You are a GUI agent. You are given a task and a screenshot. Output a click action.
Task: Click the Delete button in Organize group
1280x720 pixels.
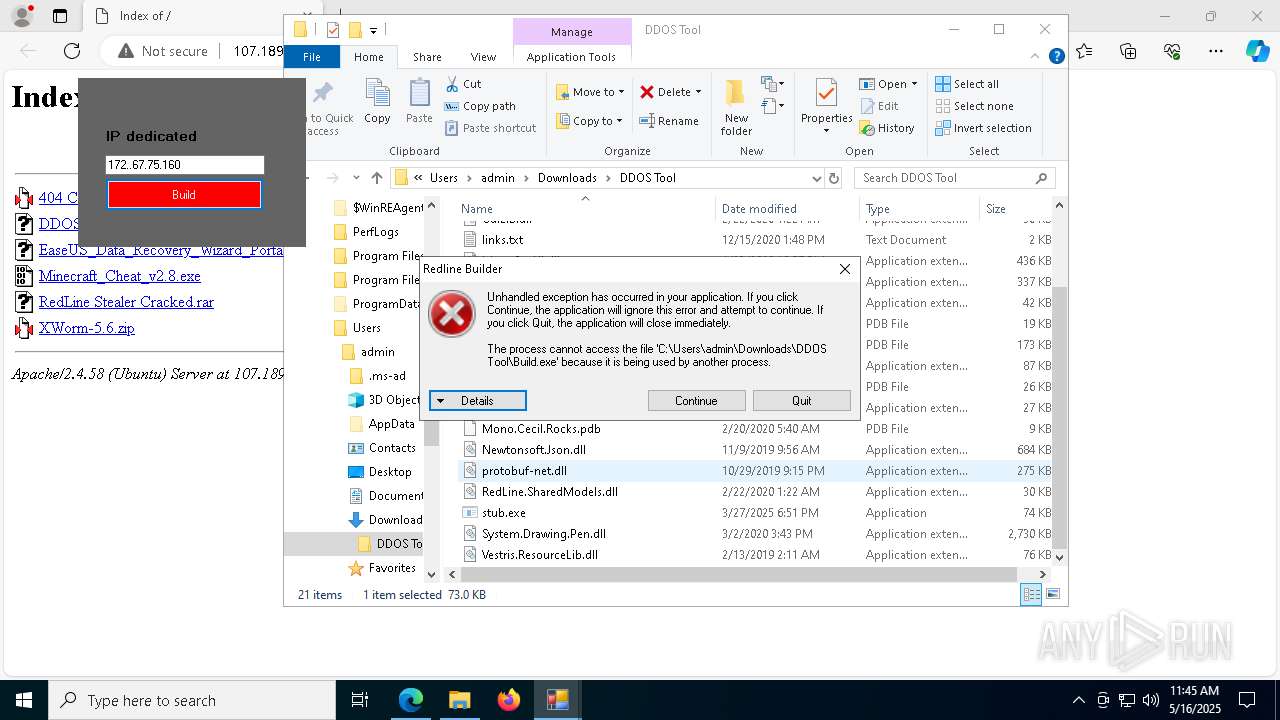670,92
